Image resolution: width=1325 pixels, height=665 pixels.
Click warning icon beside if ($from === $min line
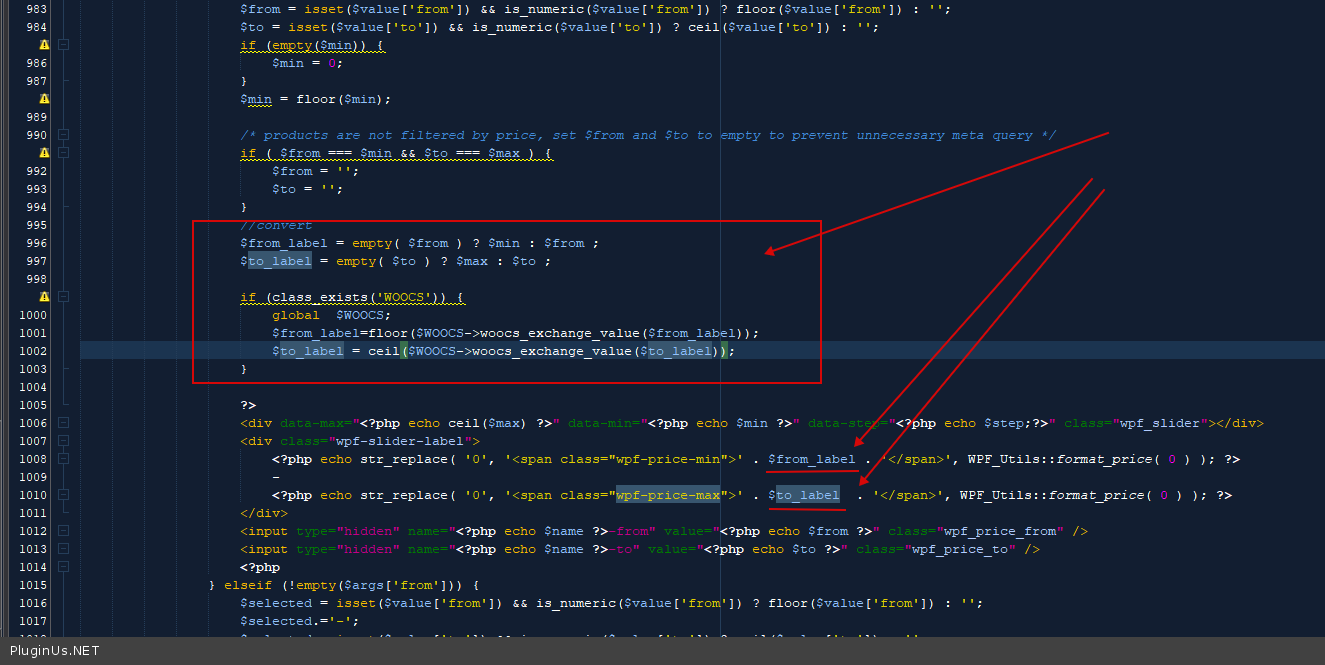point(44,153)
